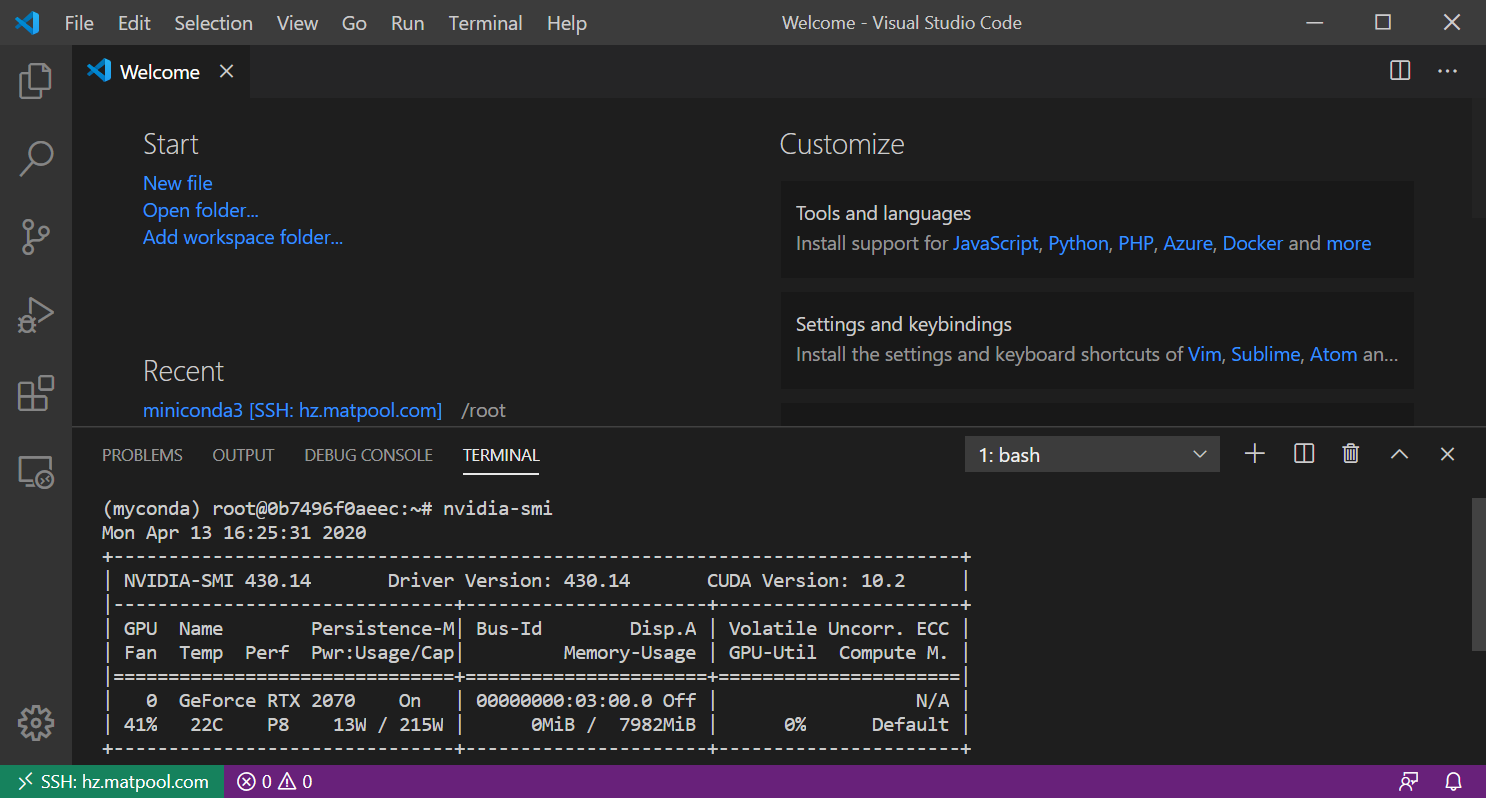Switch to the DEBUG CONSOLE tab

coord(368,455)
